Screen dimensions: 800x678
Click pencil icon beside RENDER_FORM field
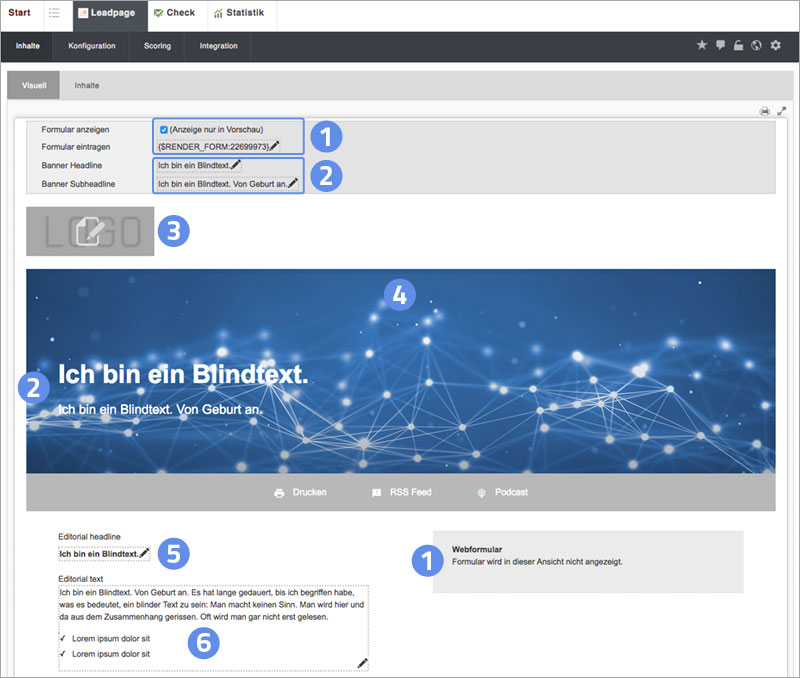click(275, 146)
